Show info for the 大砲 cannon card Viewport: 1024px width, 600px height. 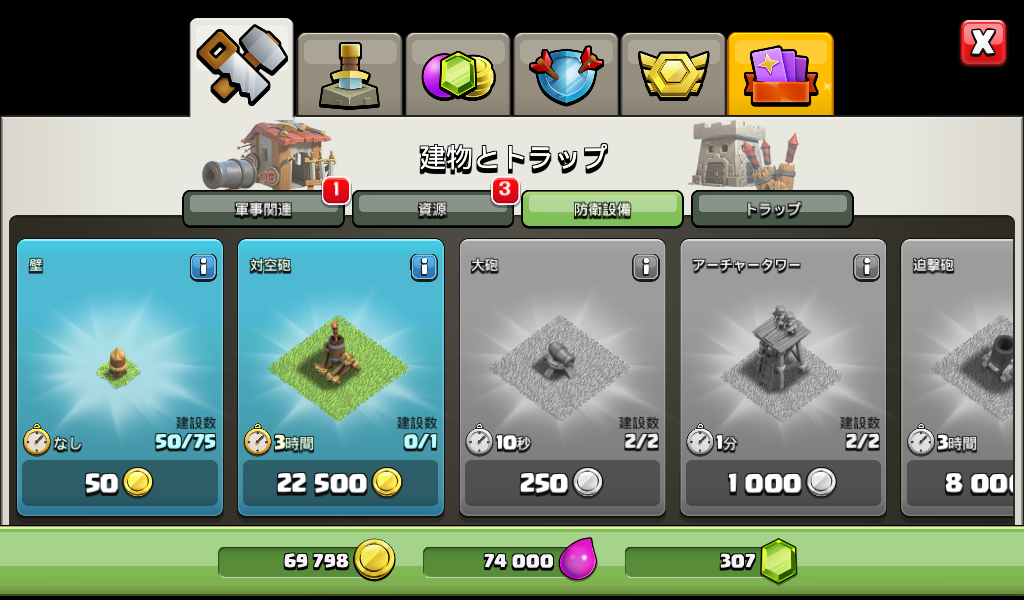[x=645, y=267]
